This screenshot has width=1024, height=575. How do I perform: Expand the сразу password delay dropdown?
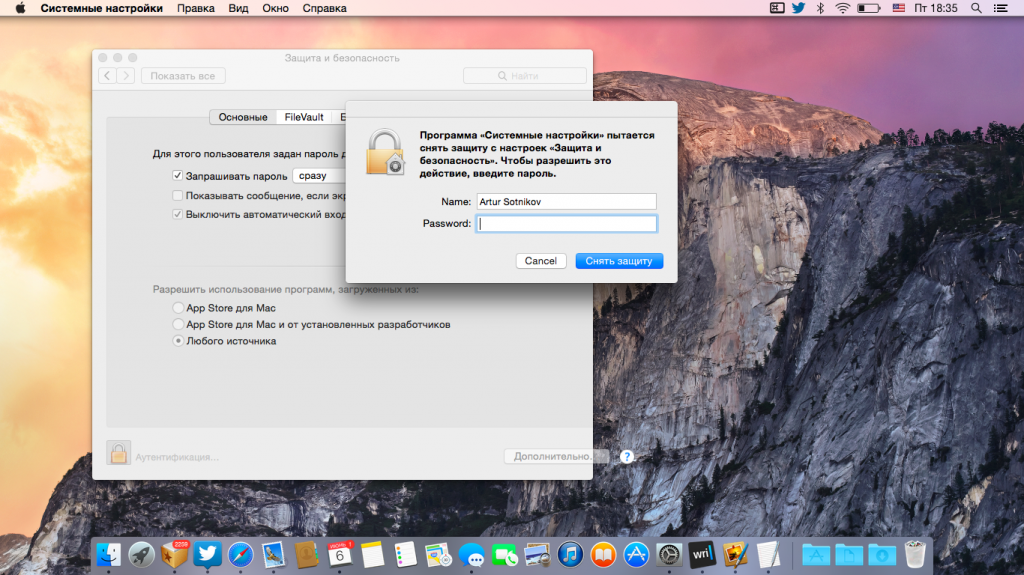(318, 176)
